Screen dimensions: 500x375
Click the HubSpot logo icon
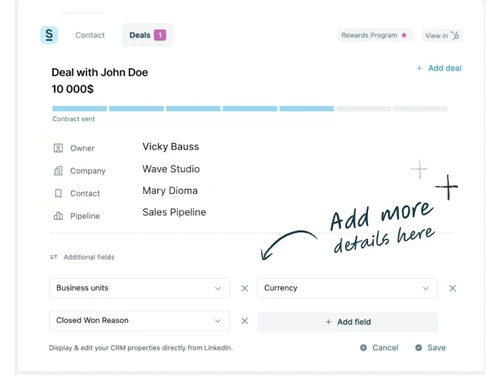coord(455,35)
